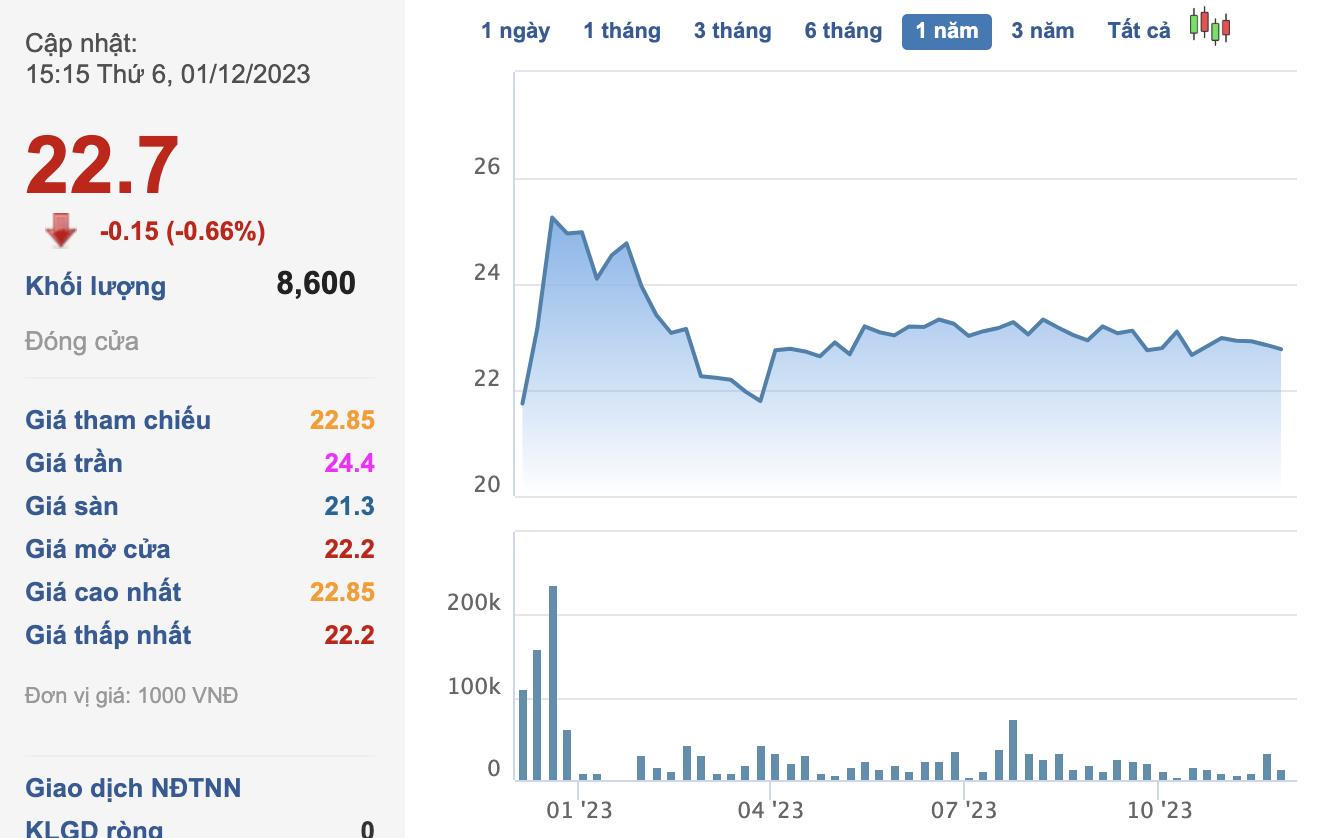Click the 07 '23 timeline label
The width and height of the screenshot is (1318, 838).
[x=964, y=809]
